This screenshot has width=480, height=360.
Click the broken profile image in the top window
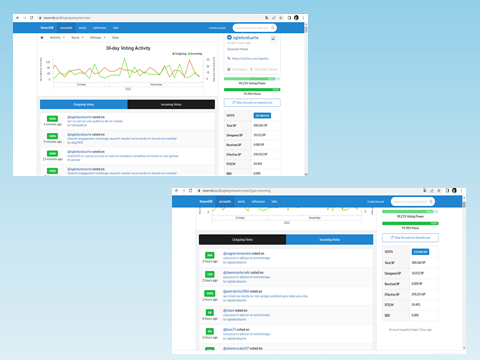tap(274, 38)
